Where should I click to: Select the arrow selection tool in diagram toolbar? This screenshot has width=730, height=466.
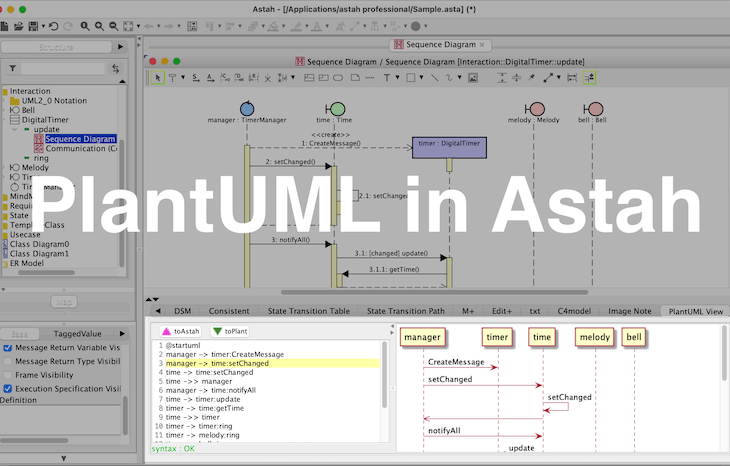pos(157,77)
